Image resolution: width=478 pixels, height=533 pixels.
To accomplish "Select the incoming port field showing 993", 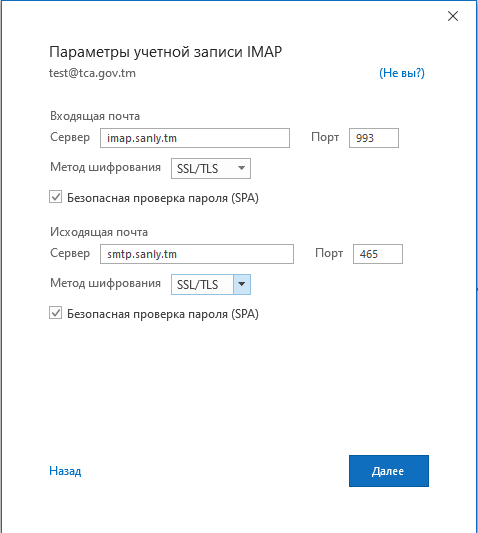I will (x=374, y=138).
